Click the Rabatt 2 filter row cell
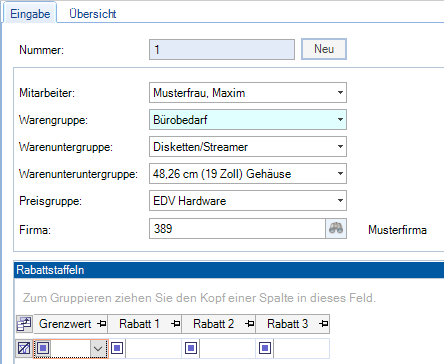The height and width of the screenshot is (364, 444). tap(219, 349)
